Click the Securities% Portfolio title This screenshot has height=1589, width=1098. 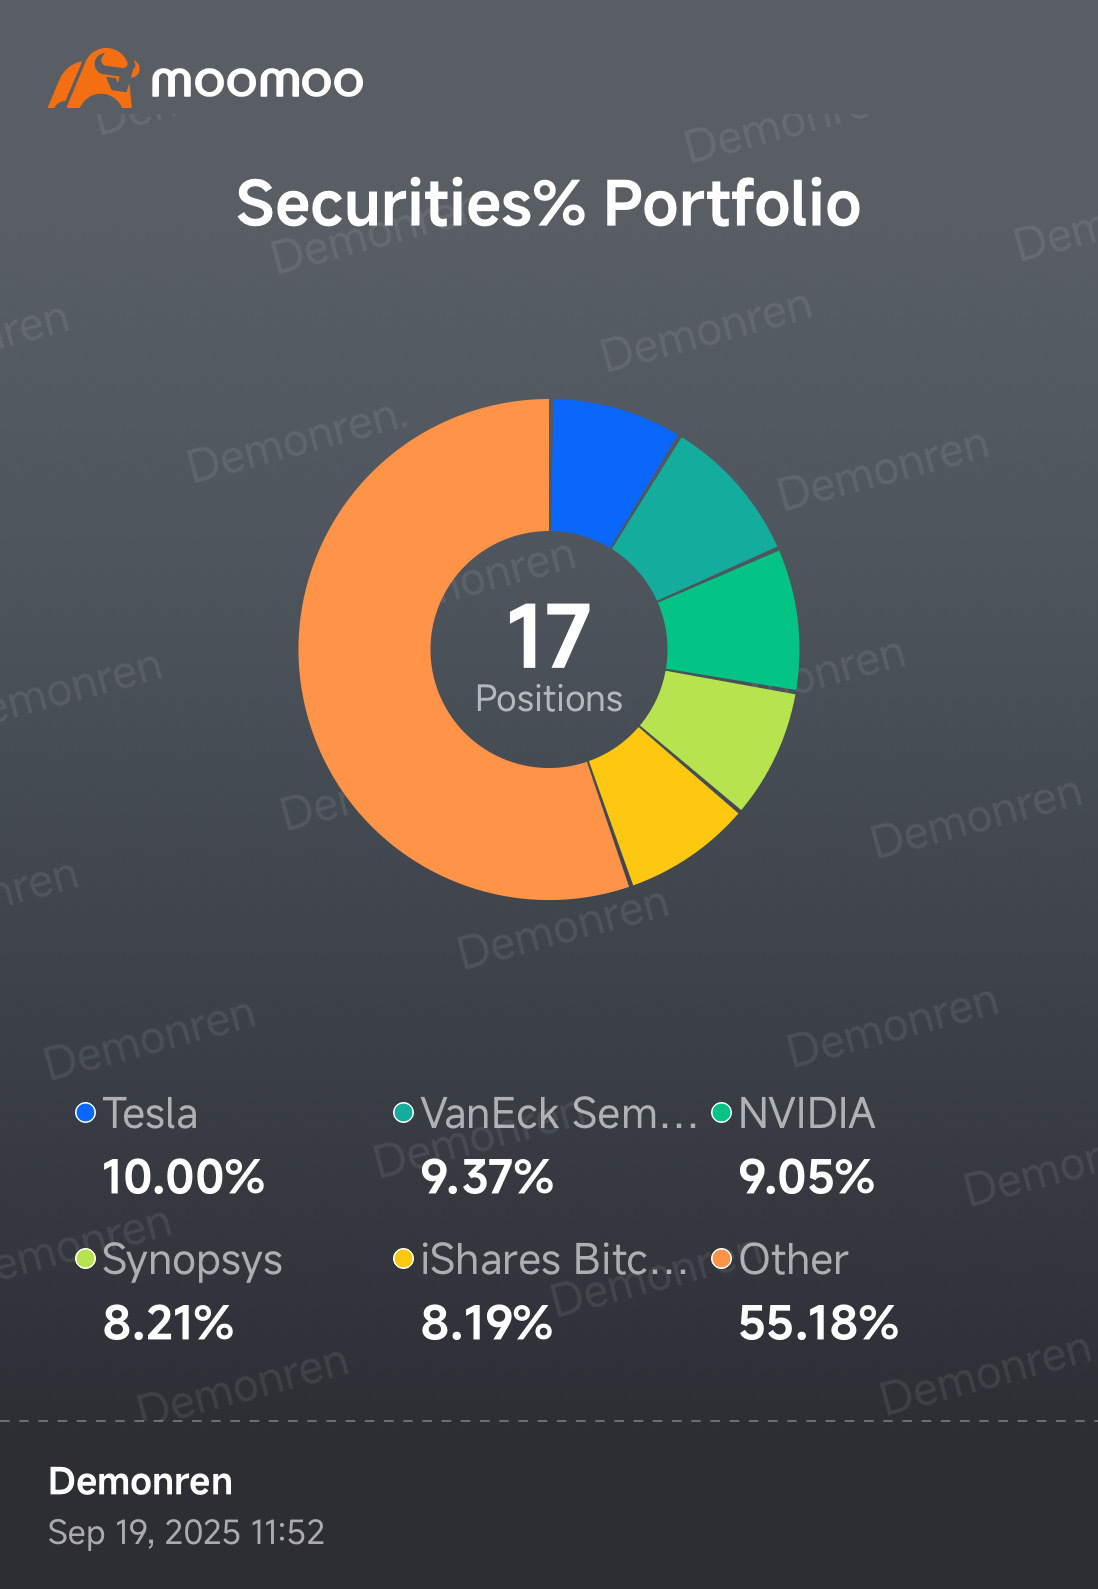pos(549,204)
